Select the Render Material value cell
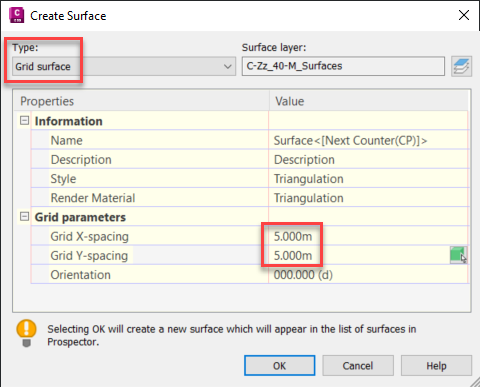This screenshot has width=480, height=387. [368, 198]
